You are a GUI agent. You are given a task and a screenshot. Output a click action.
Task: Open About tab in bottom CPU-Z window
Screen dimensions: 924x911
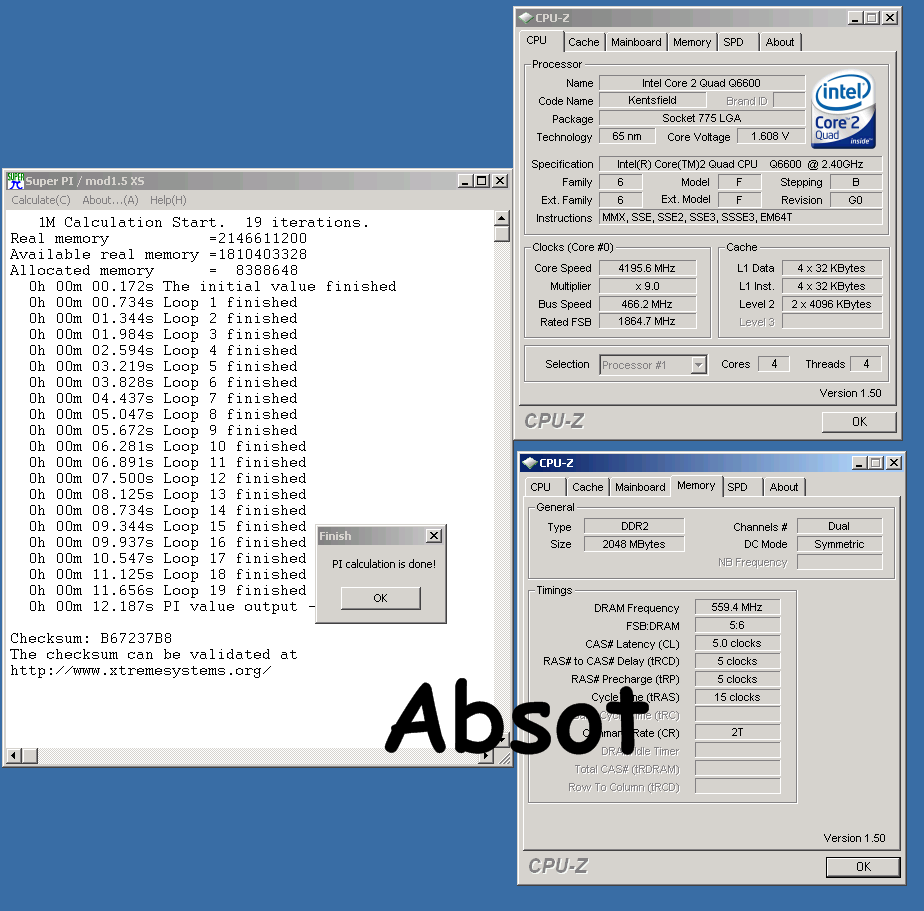784,487
